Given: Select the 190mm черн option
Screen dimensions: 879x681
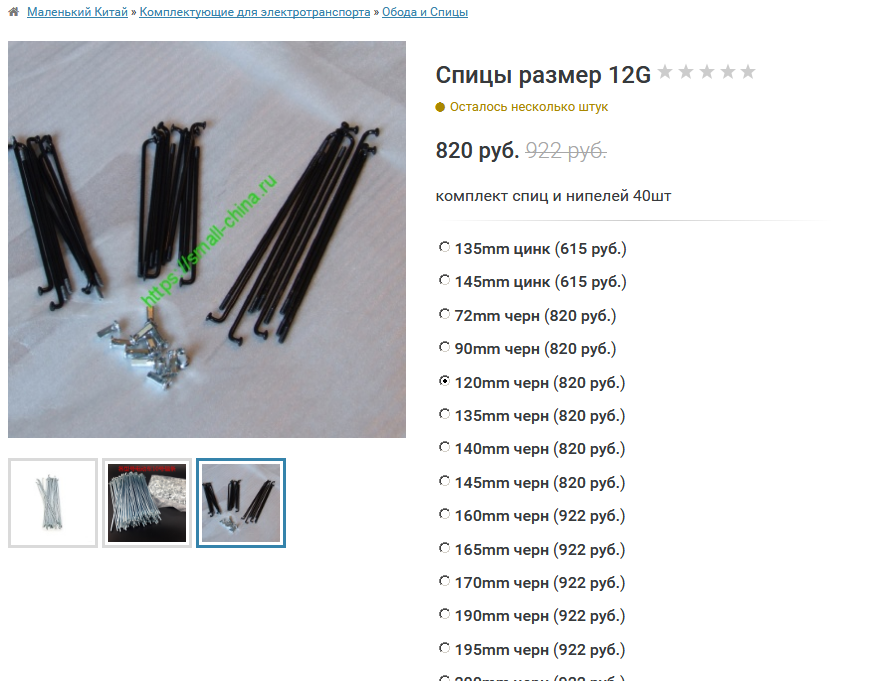Looking at the screenshot, I should click(x=444, y=614).
